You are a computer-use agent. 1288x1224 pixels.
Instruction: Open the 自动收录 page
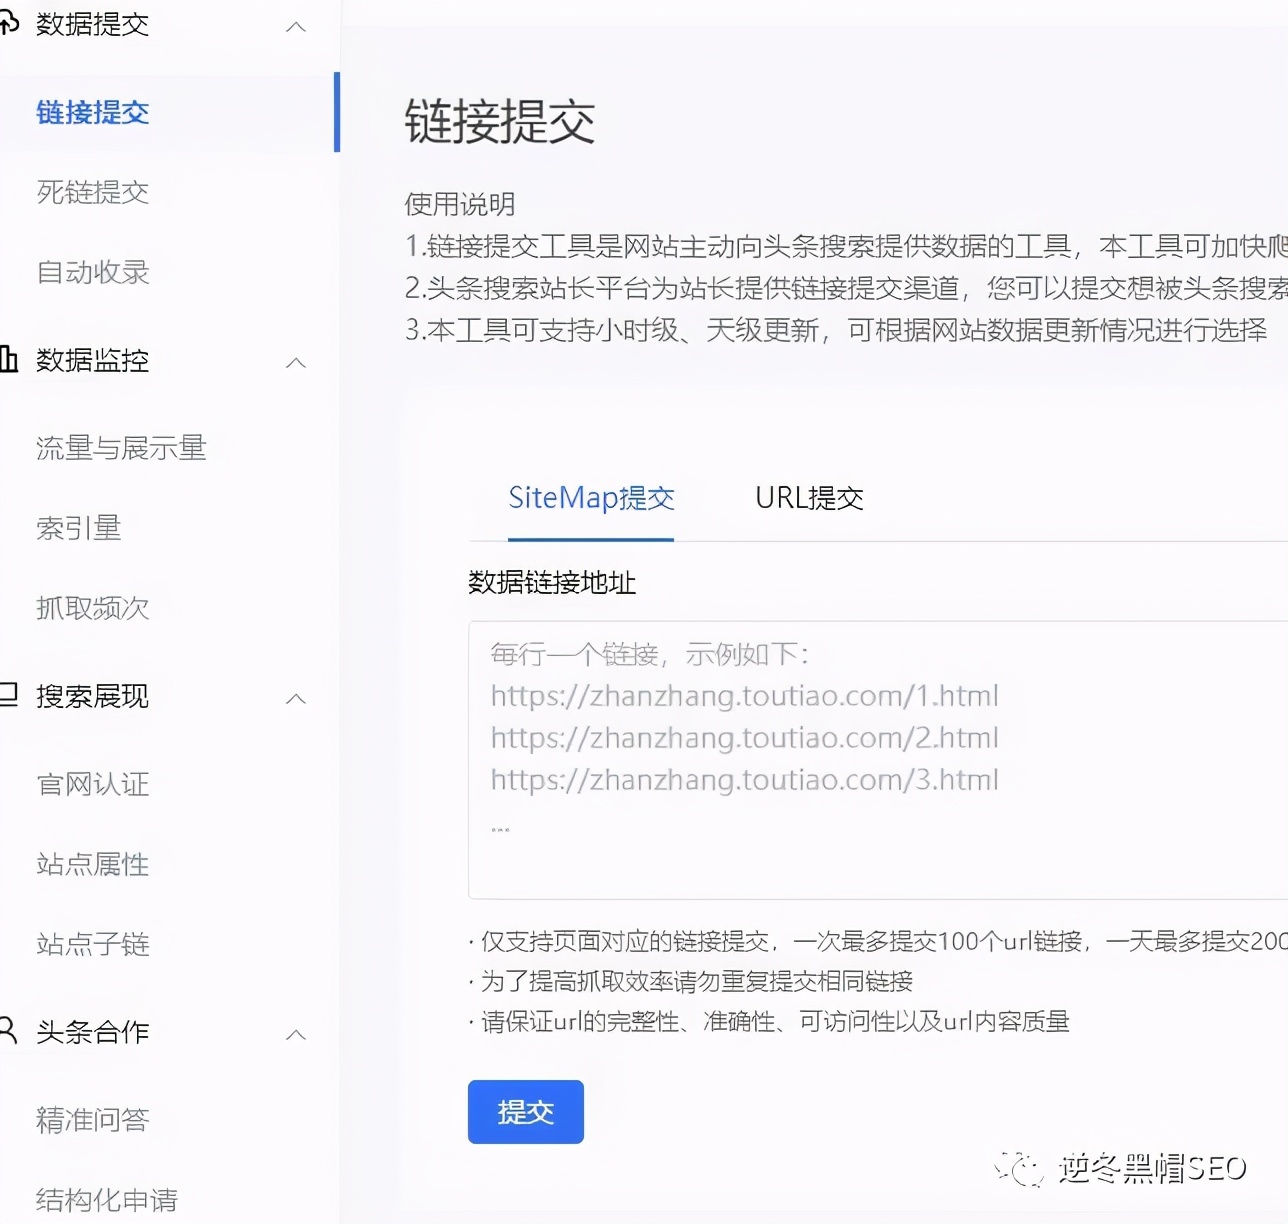92,272
